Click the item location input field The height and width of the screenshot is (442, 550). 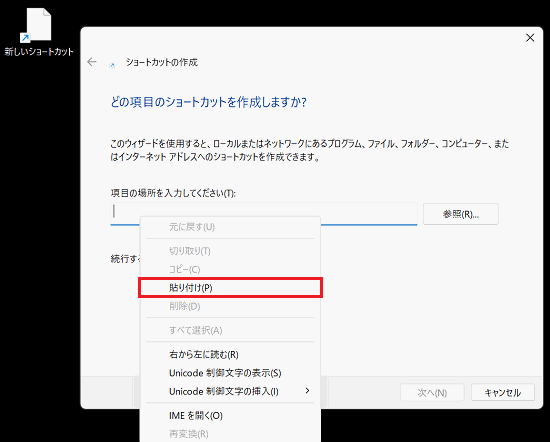point(264,213)
